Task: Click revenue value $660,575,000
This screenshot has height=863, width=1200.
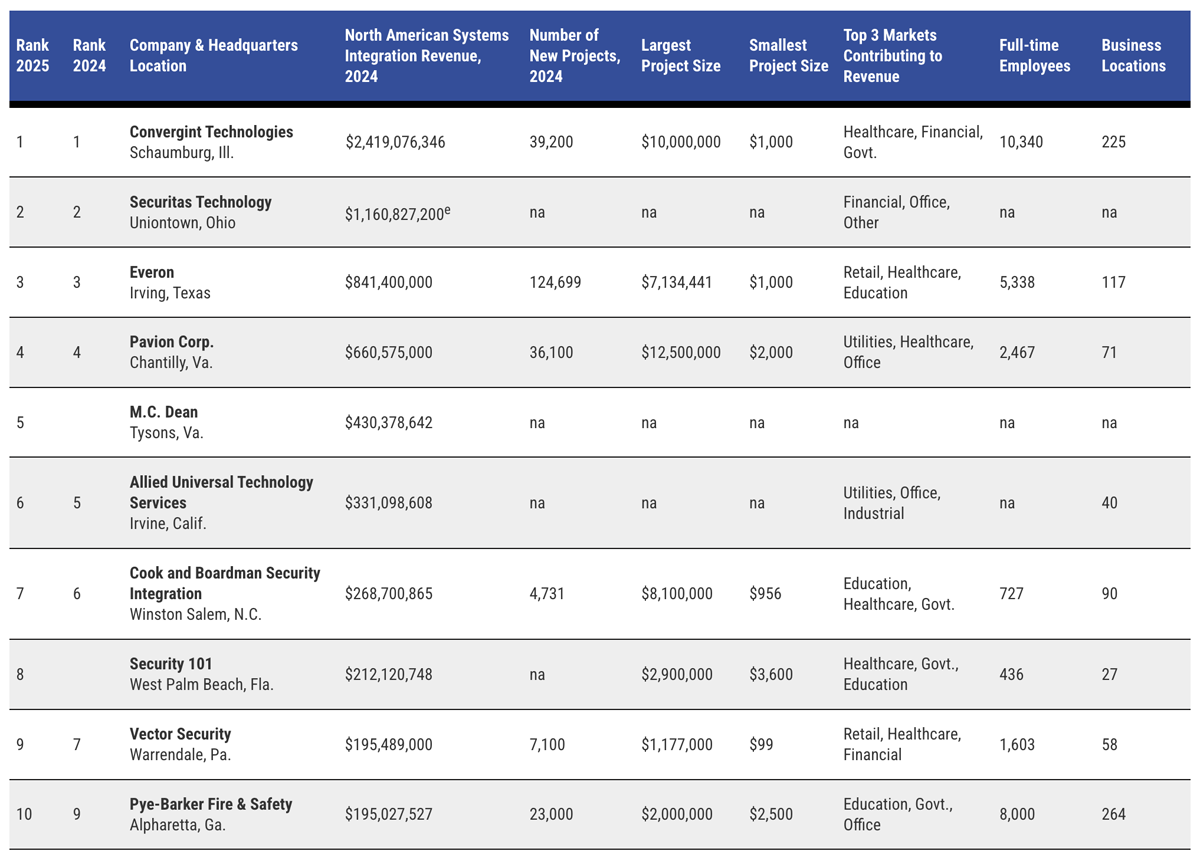Action: [389, 353]
